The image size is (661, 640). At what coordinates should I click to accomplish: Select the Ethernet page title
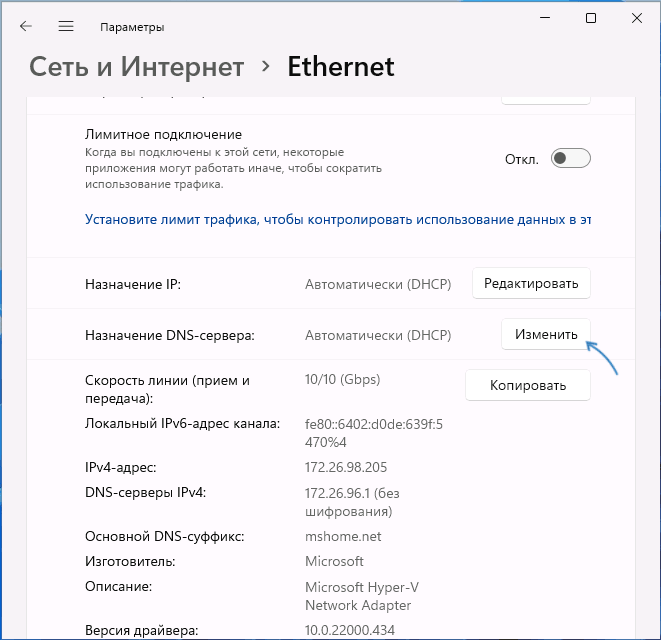click(x=341, y=67)
